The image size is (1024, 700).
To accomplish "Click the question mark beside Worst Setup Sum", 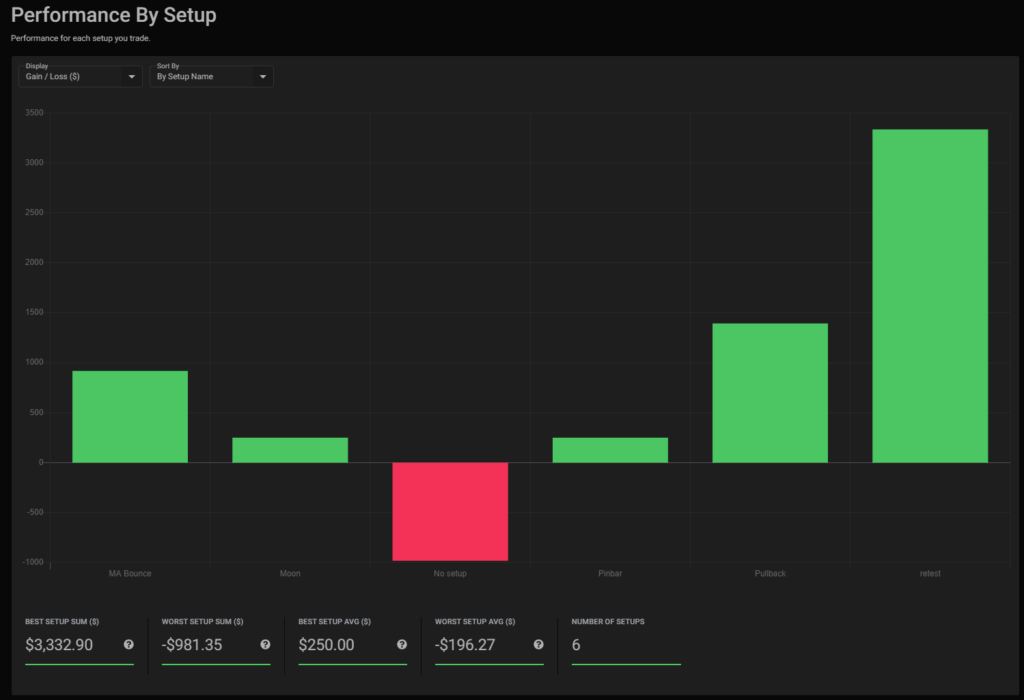I will click(264, 645).
